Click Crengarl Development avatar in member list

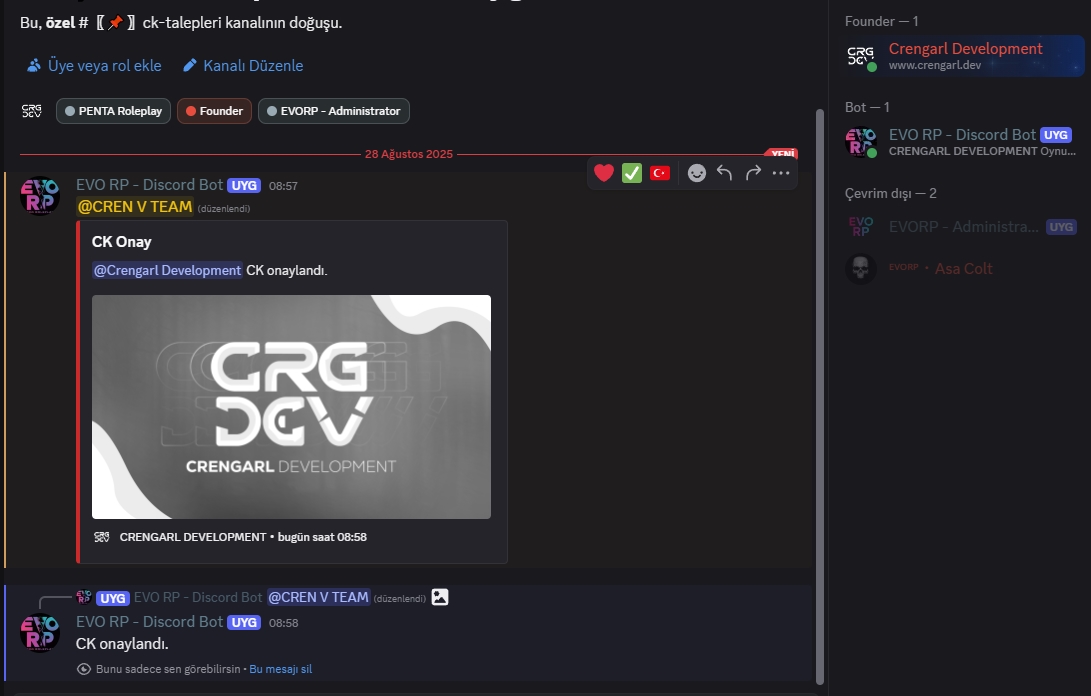tap(861, 56)
